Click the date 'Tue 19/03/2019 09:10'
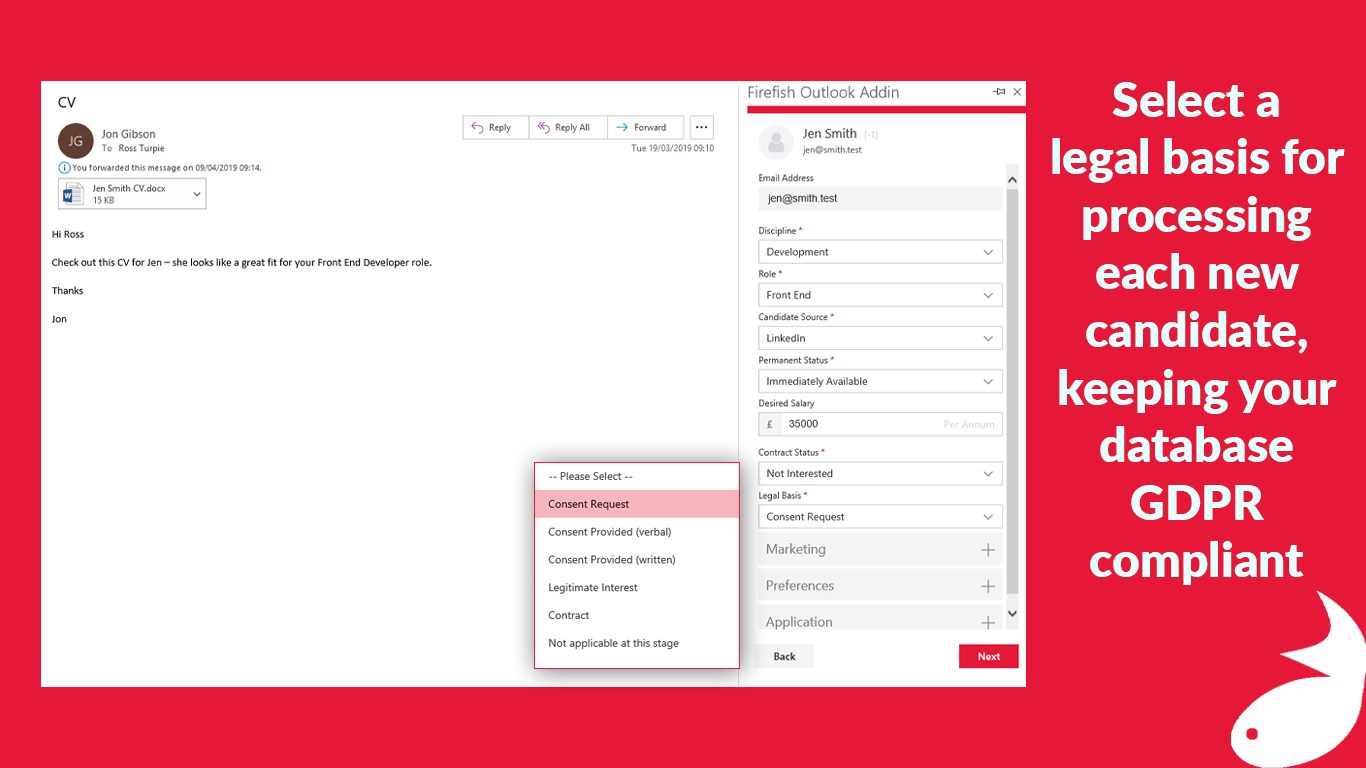This screenshot has height=768, width=1366. click(673, 148)
